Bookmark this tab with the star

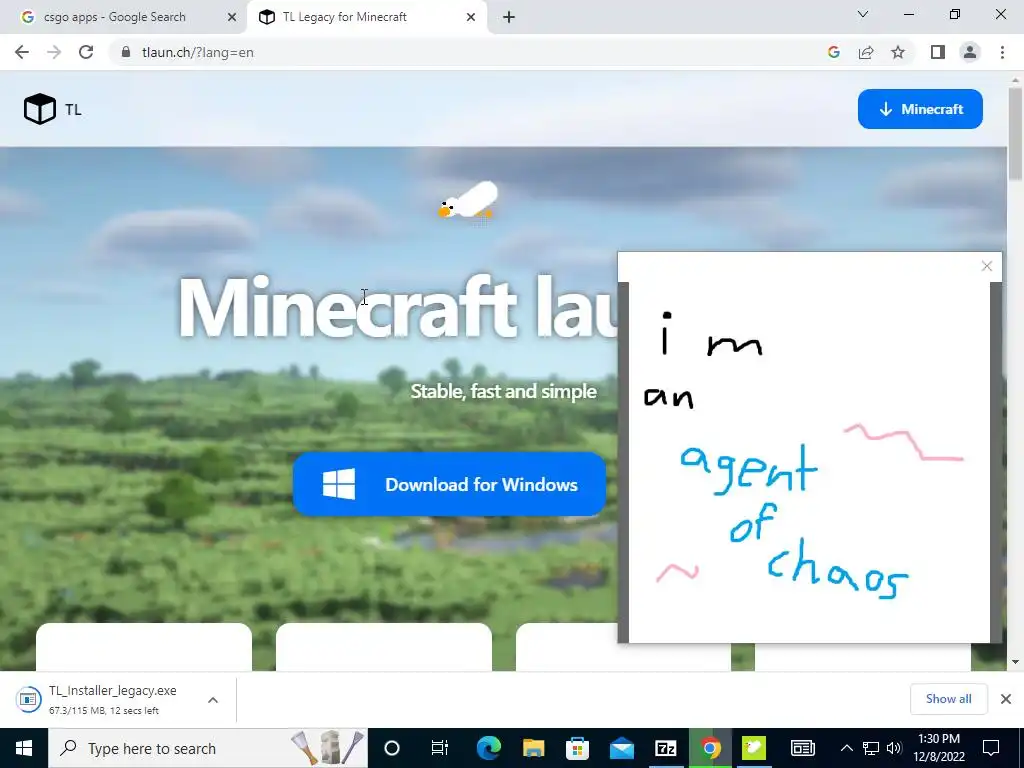point(898,52)
